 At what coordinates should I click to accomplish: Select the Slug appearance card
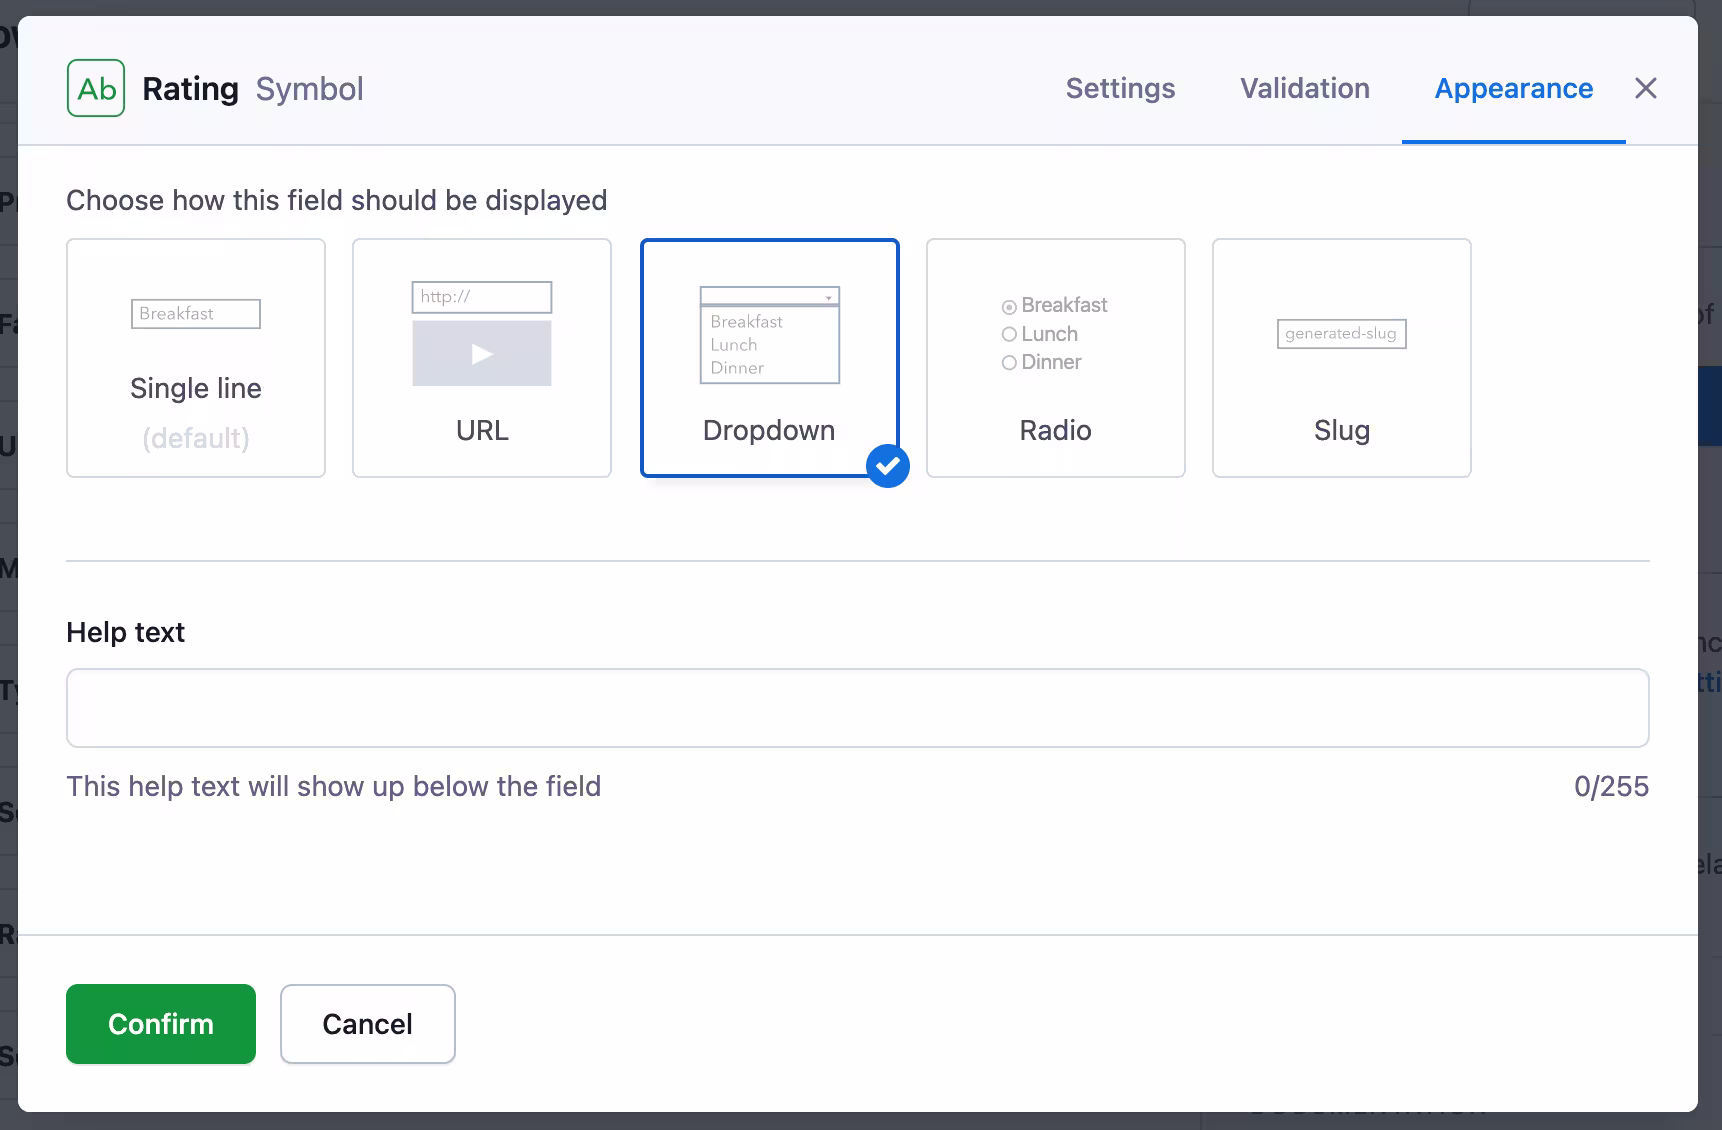[1341, 358]
